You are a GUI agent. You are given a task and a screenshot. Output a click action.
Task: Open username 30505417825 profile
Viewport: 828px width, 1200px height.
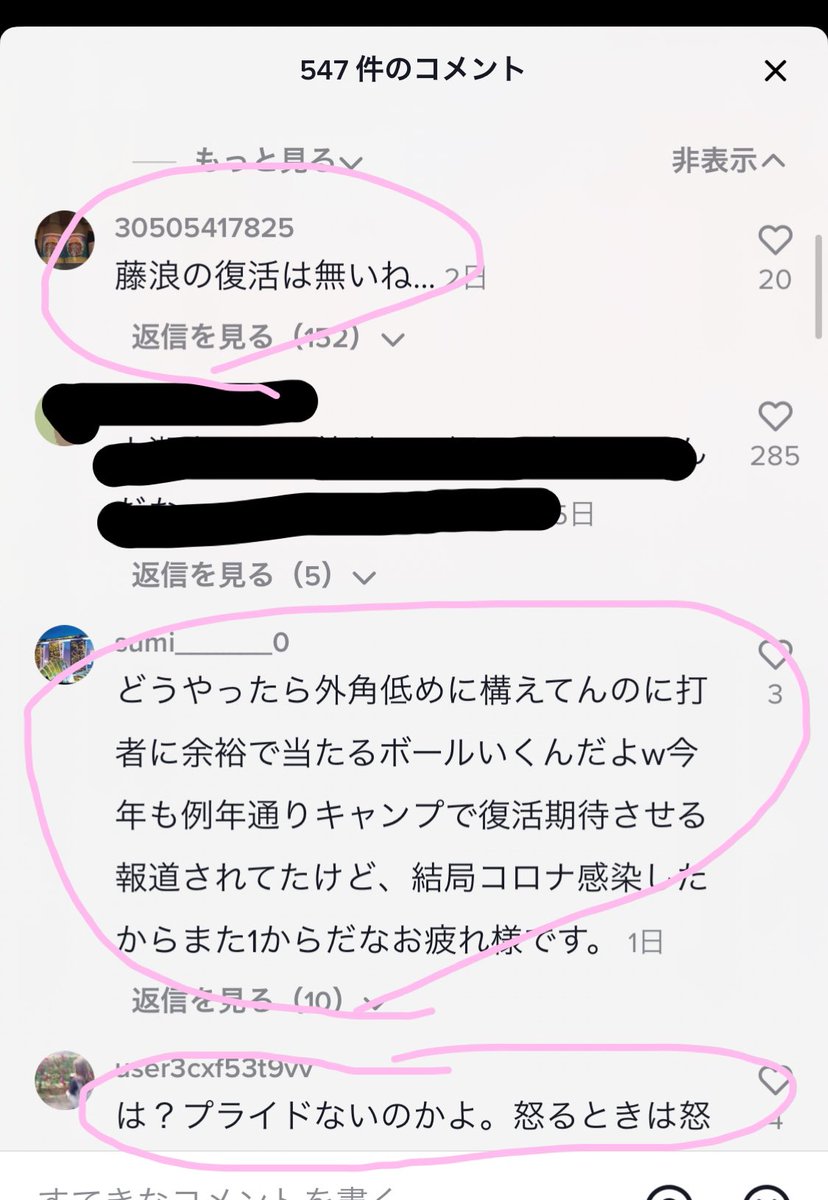click(x=204, y=228)
